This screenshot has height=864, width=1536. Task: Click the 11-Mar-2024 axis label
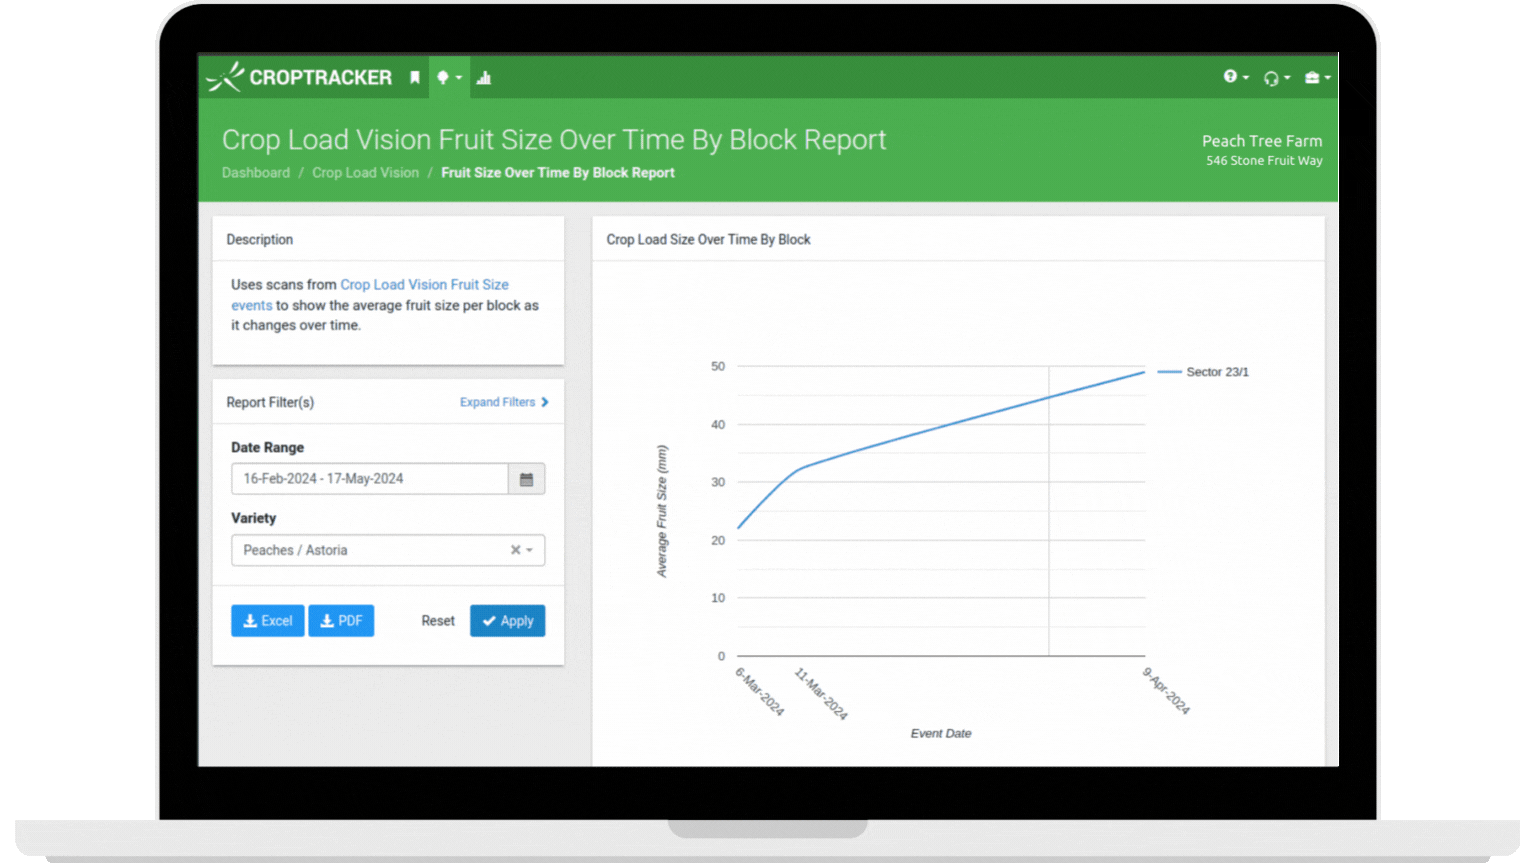[x=821, y=694]
